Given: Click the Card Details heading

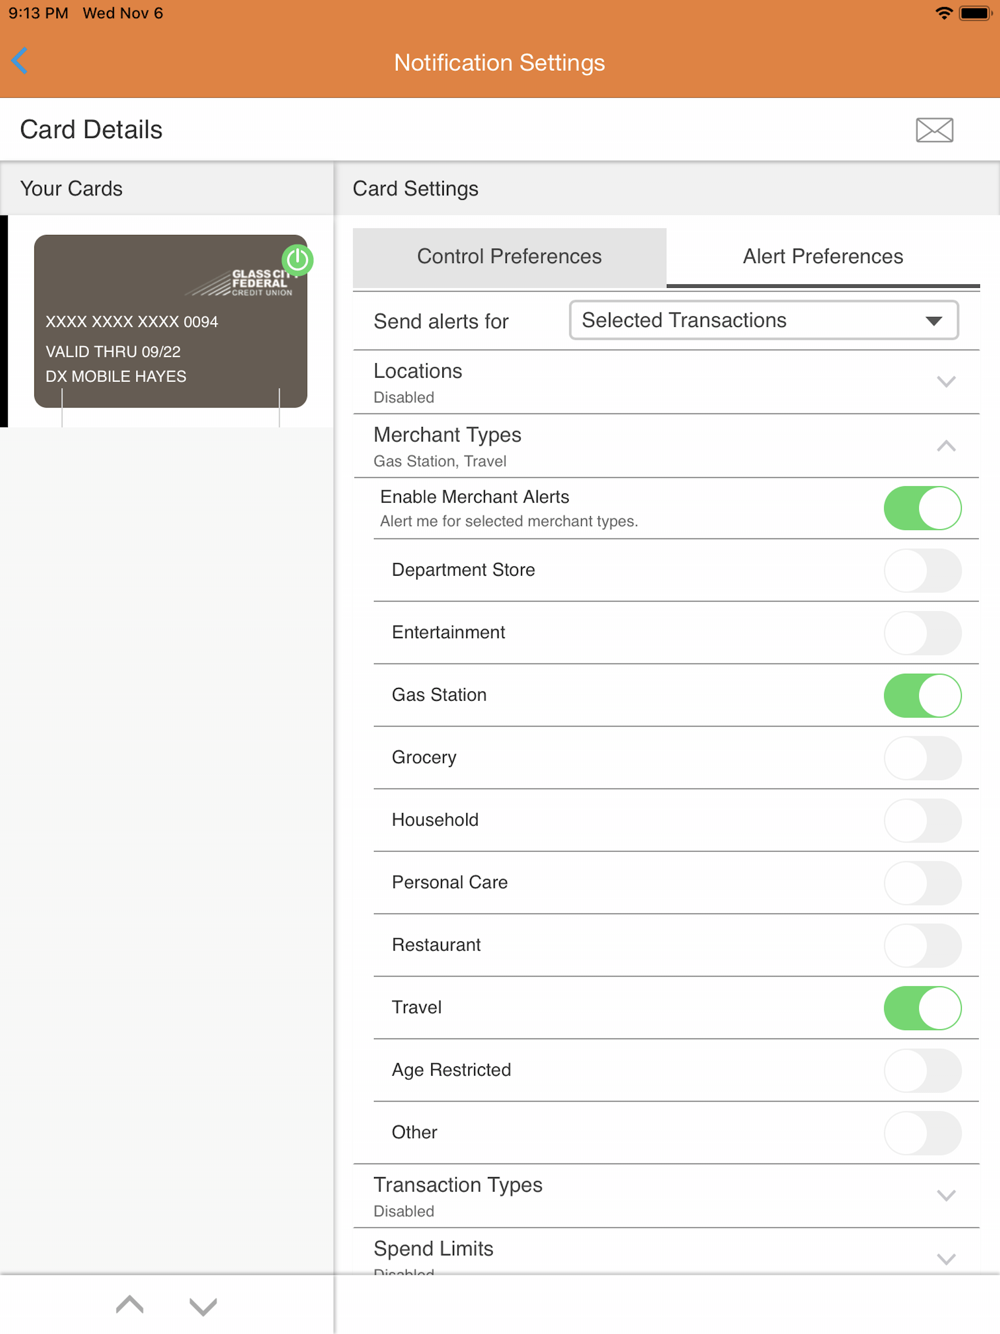Looking at the screenshot, I should 91,130.
